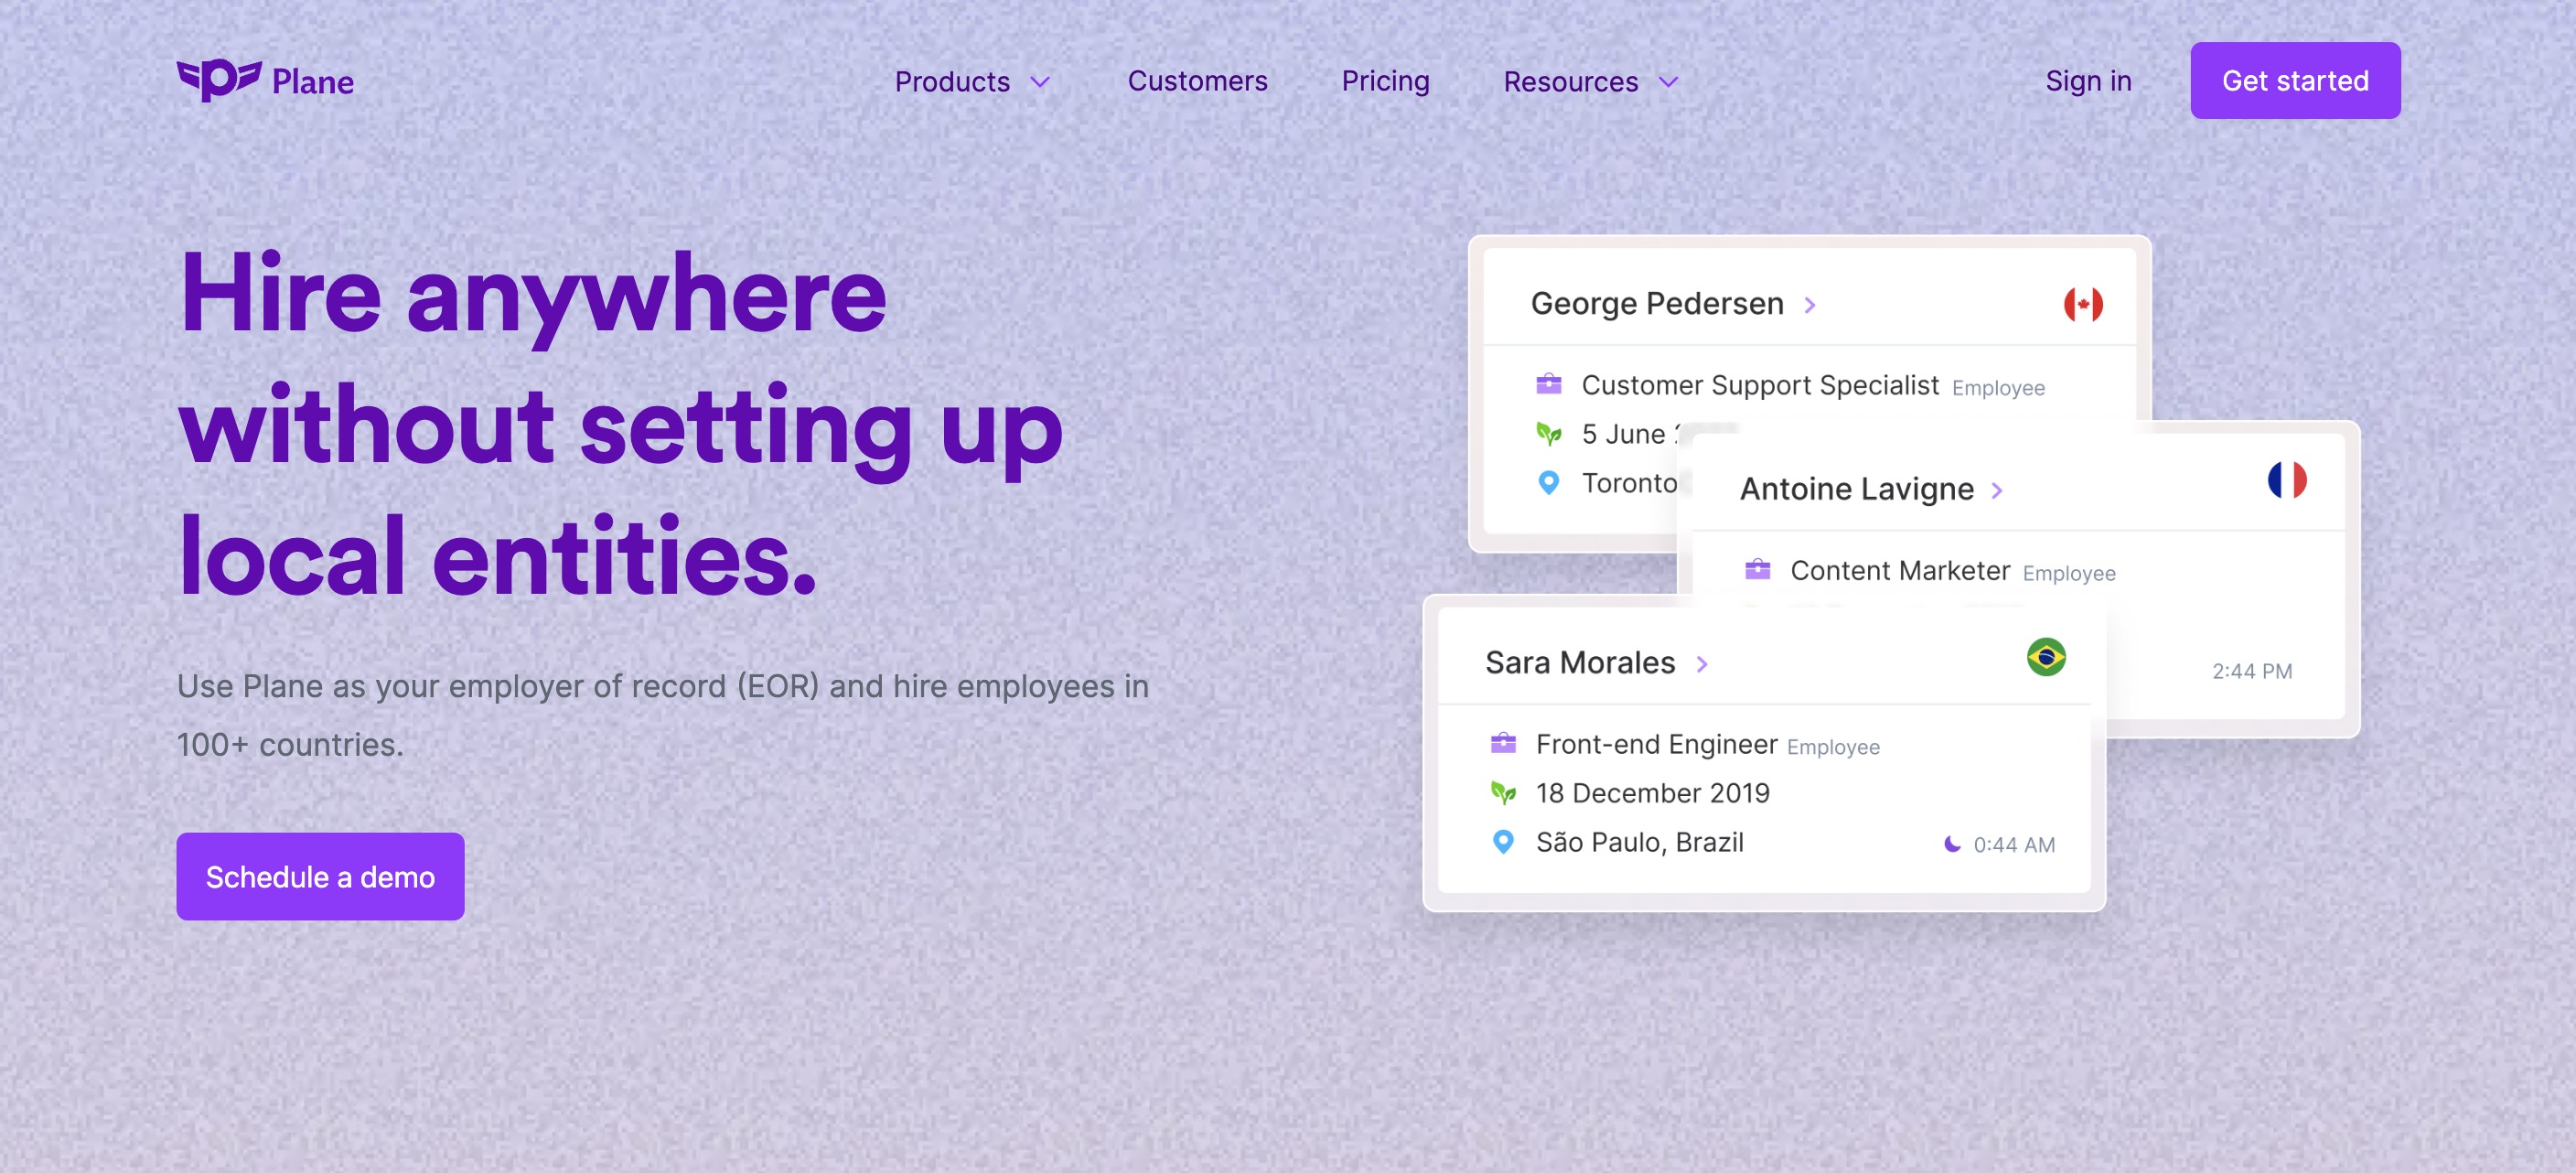Click the location pin beside Toronto
2576x1173 pixels.
(1548, 483)
